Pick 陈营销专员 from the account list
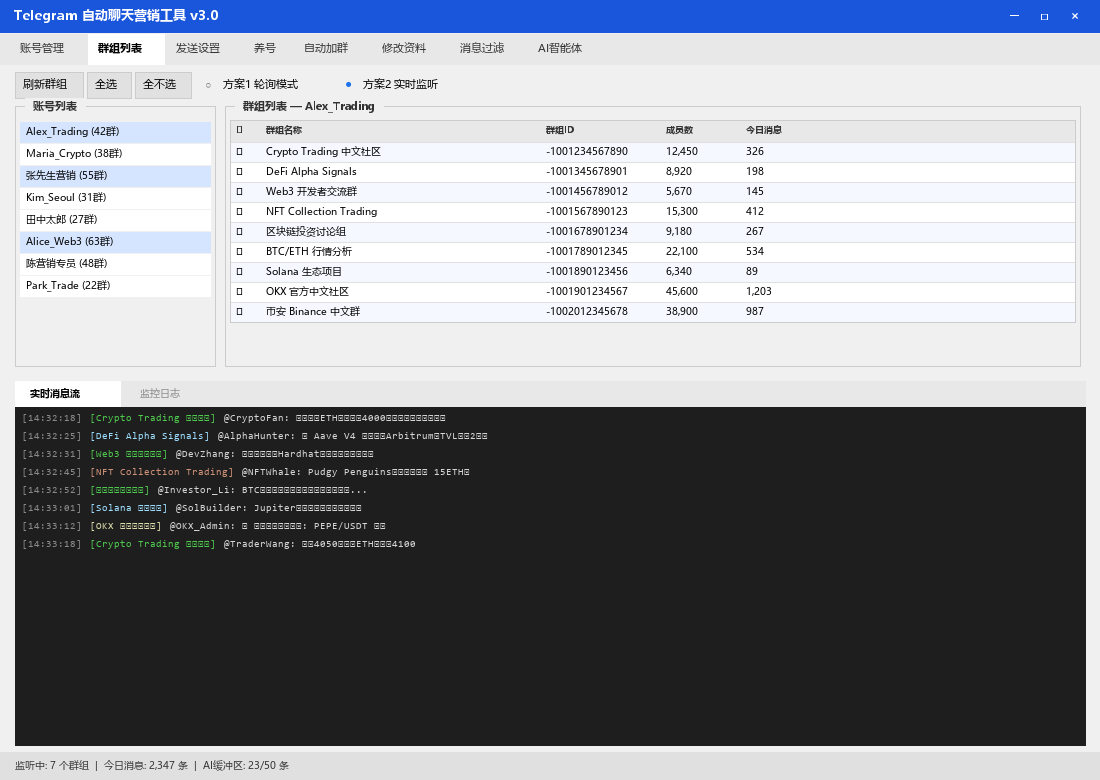Viewport: 1100px width, 780px height. 115,264
